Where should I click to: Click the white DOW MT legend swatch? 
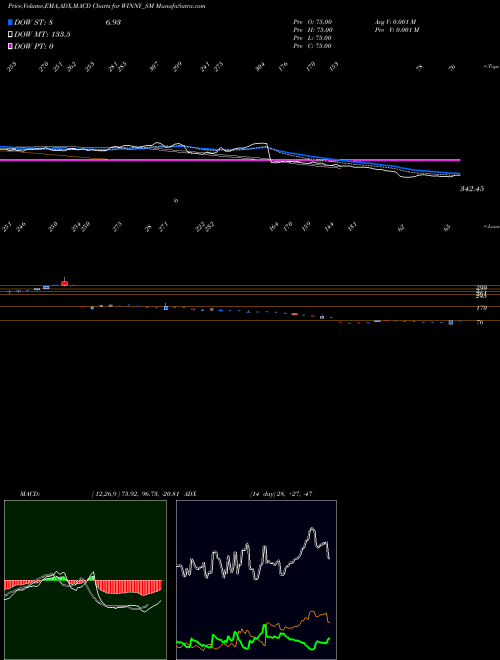10,35
